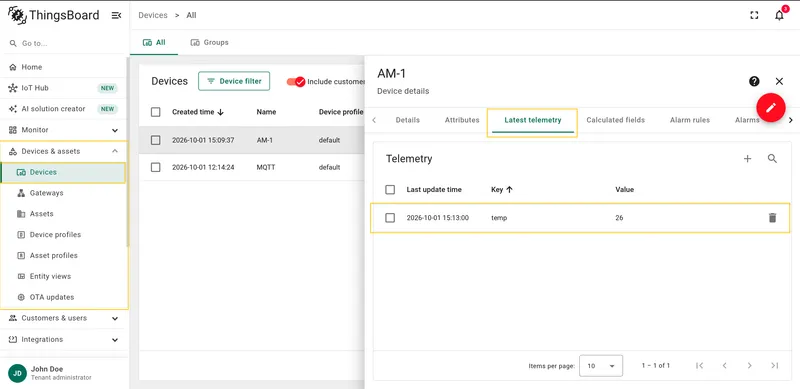The height and width of the screenshot is (389, 800).
Task: Switch to the Groups tab
Action: click(209, 42)
